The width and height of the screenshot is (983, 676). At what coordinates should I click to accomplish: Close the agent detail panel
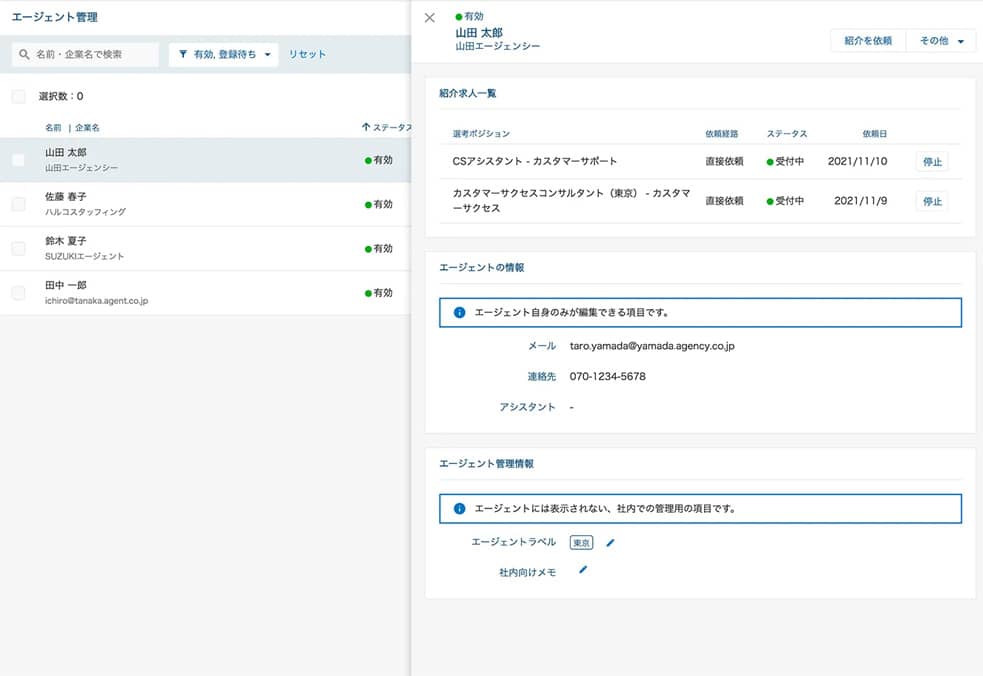point(430,18)
